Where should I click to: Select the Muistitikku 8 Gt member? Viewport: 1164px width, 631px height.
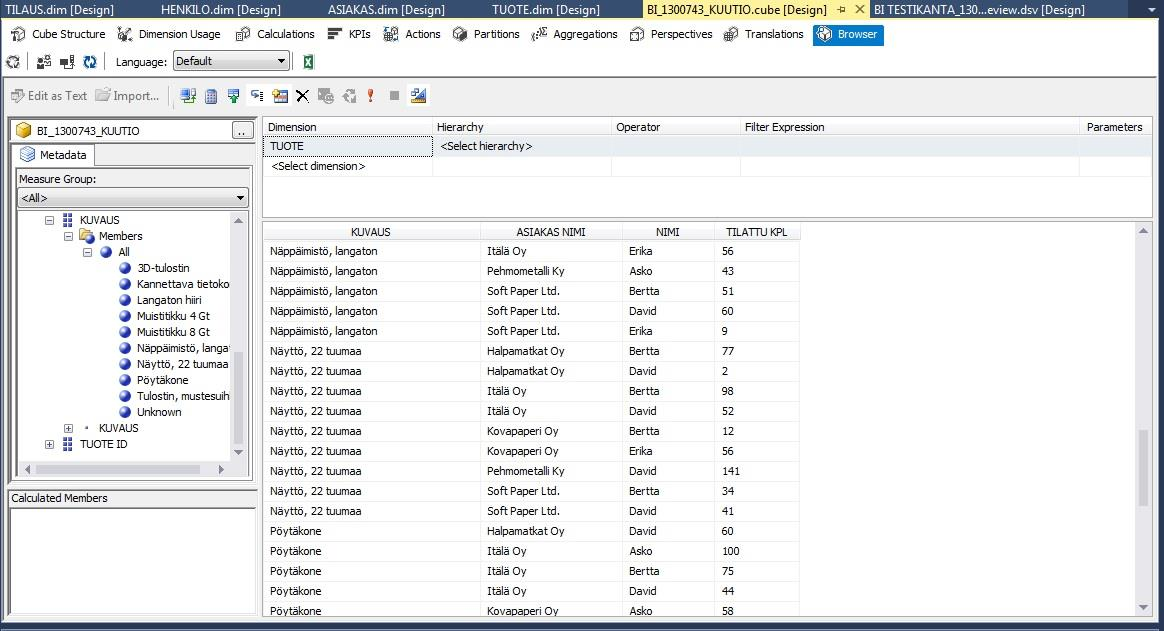tap(173, 332)
